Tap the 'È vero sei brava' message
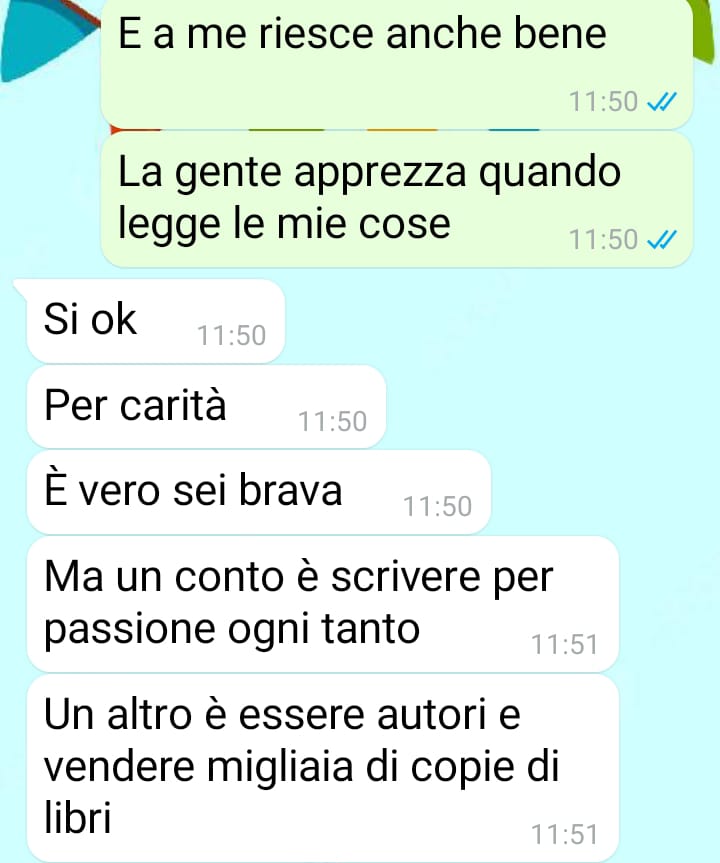Screen dimensions: 720x863 click(258, 491)
